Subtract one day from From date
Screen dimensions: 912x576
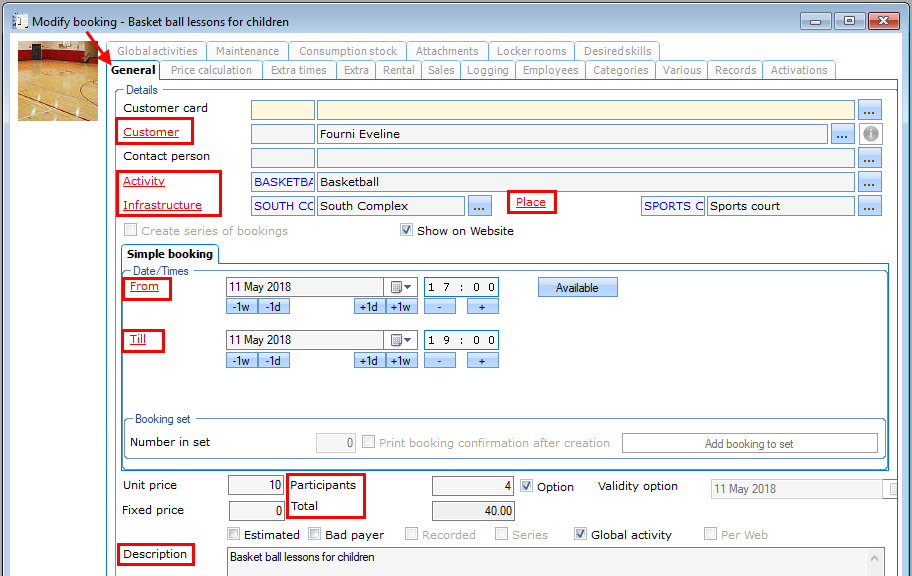point(273,307)
